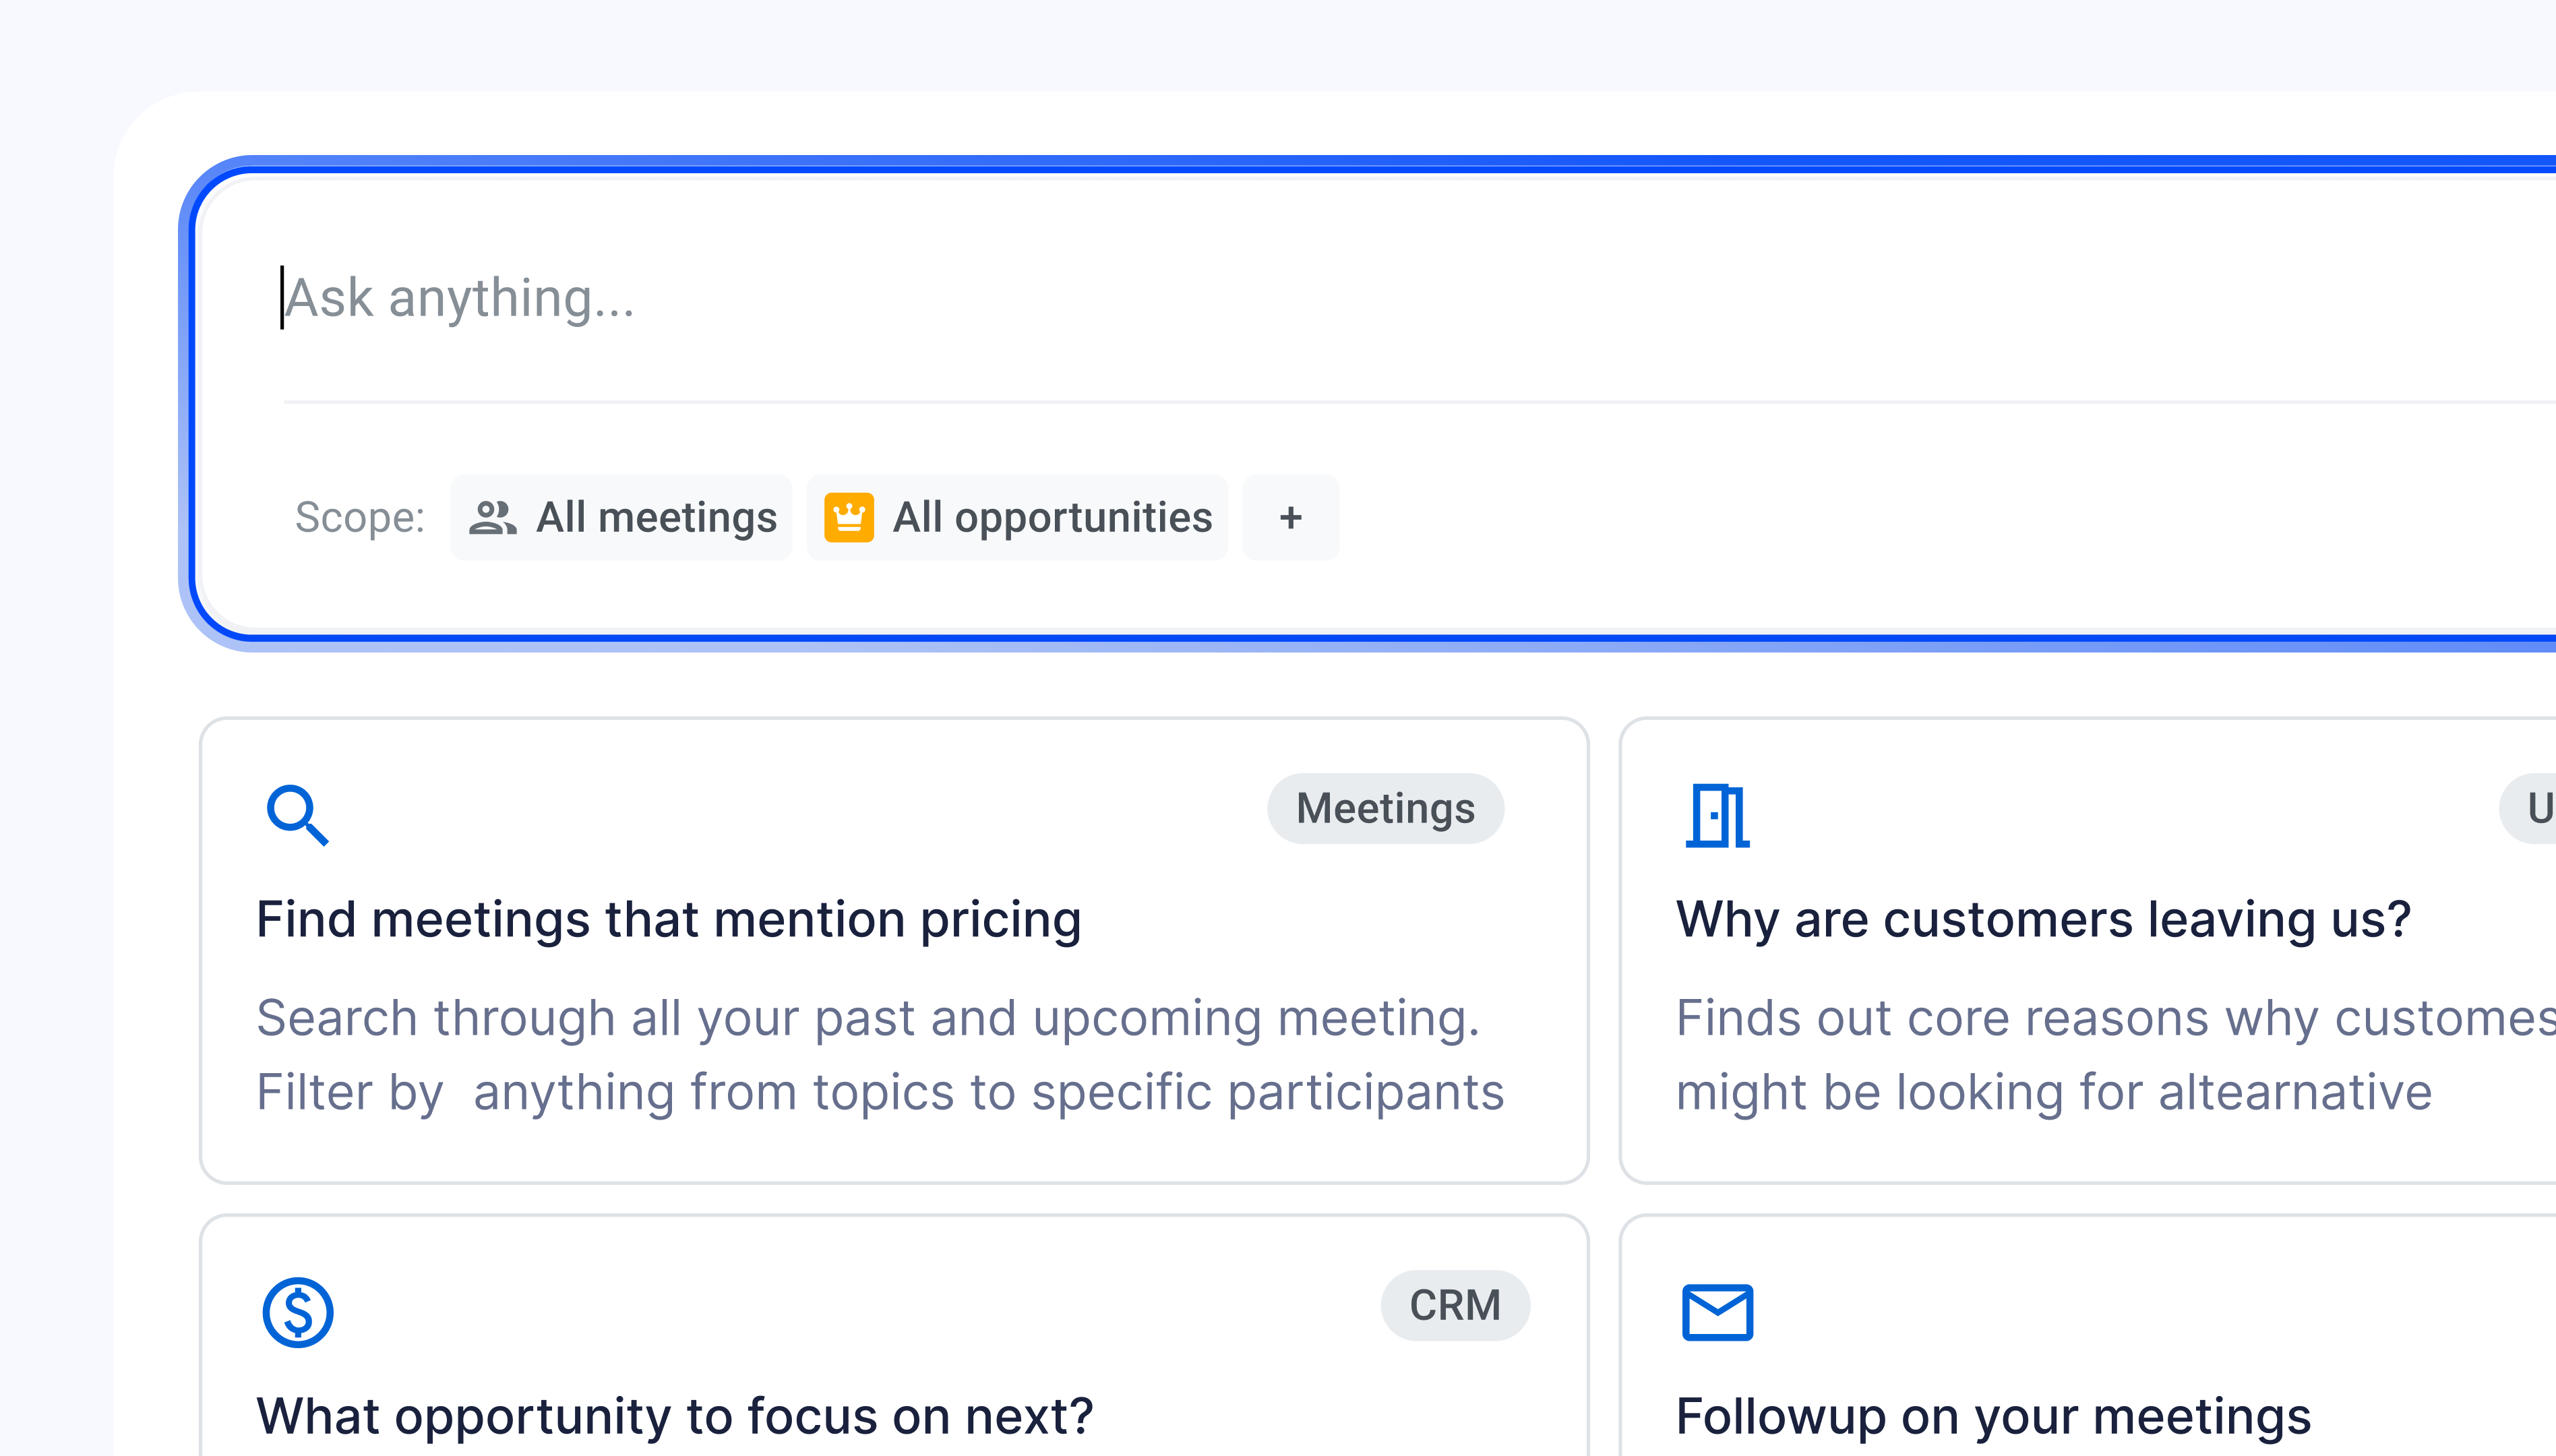Click the Search through all meetings description

[x=880, y=1055]
